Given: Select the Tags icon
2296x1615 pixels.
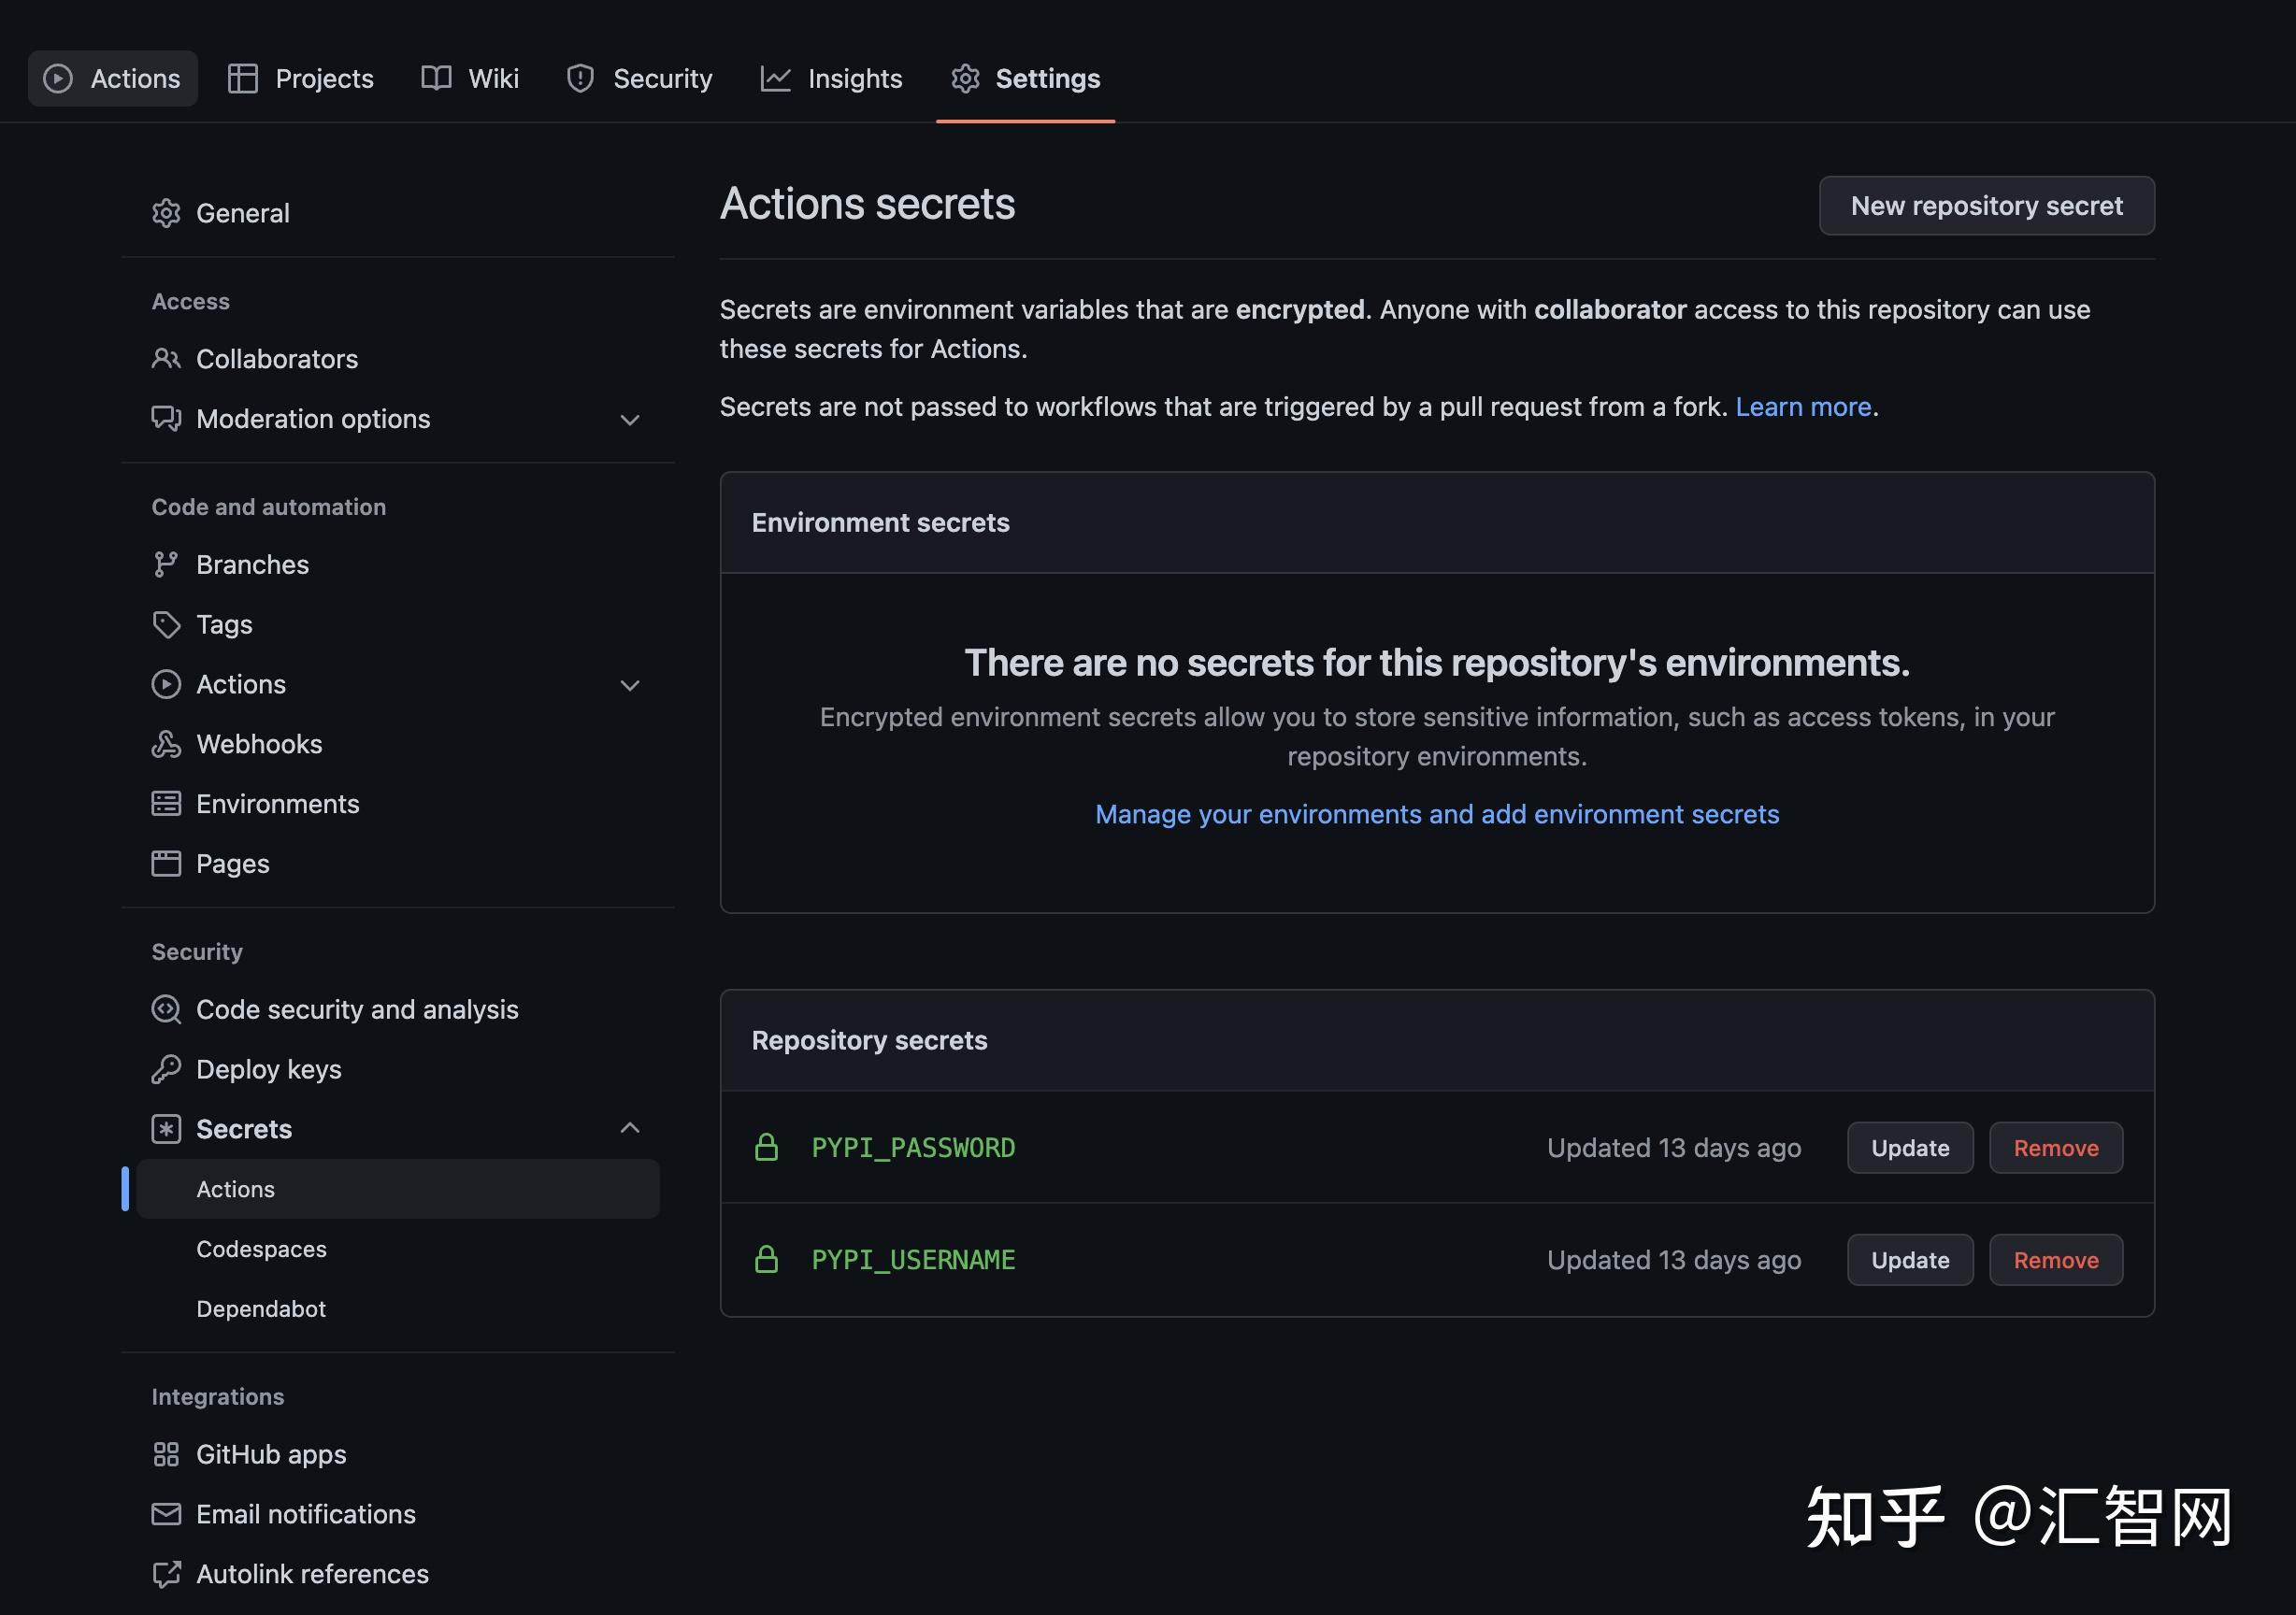Looking at the screenshot, I should pyautogui.click(x=166, y=624).
